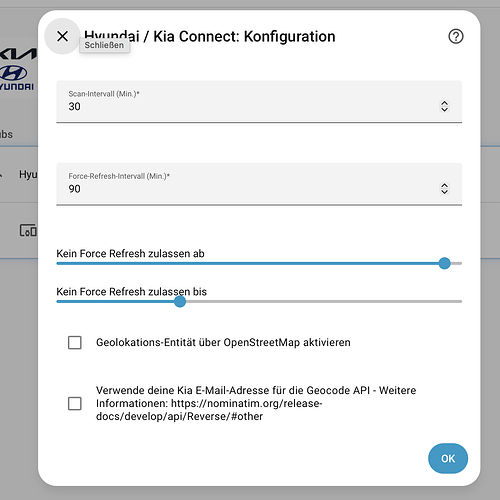Click the partially hidden Hyu entry behind dialog
Viewport: 500px width, 500px height.
coord(28,174)
